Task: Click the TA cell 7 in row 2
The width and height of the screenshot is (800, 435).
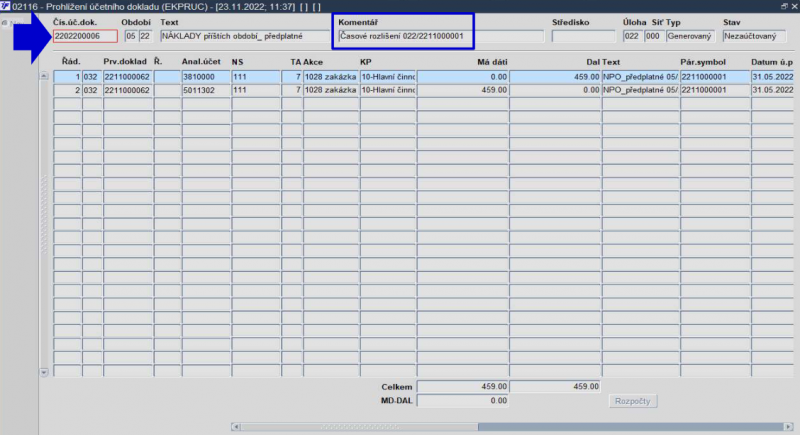Action: pos(292,90)
